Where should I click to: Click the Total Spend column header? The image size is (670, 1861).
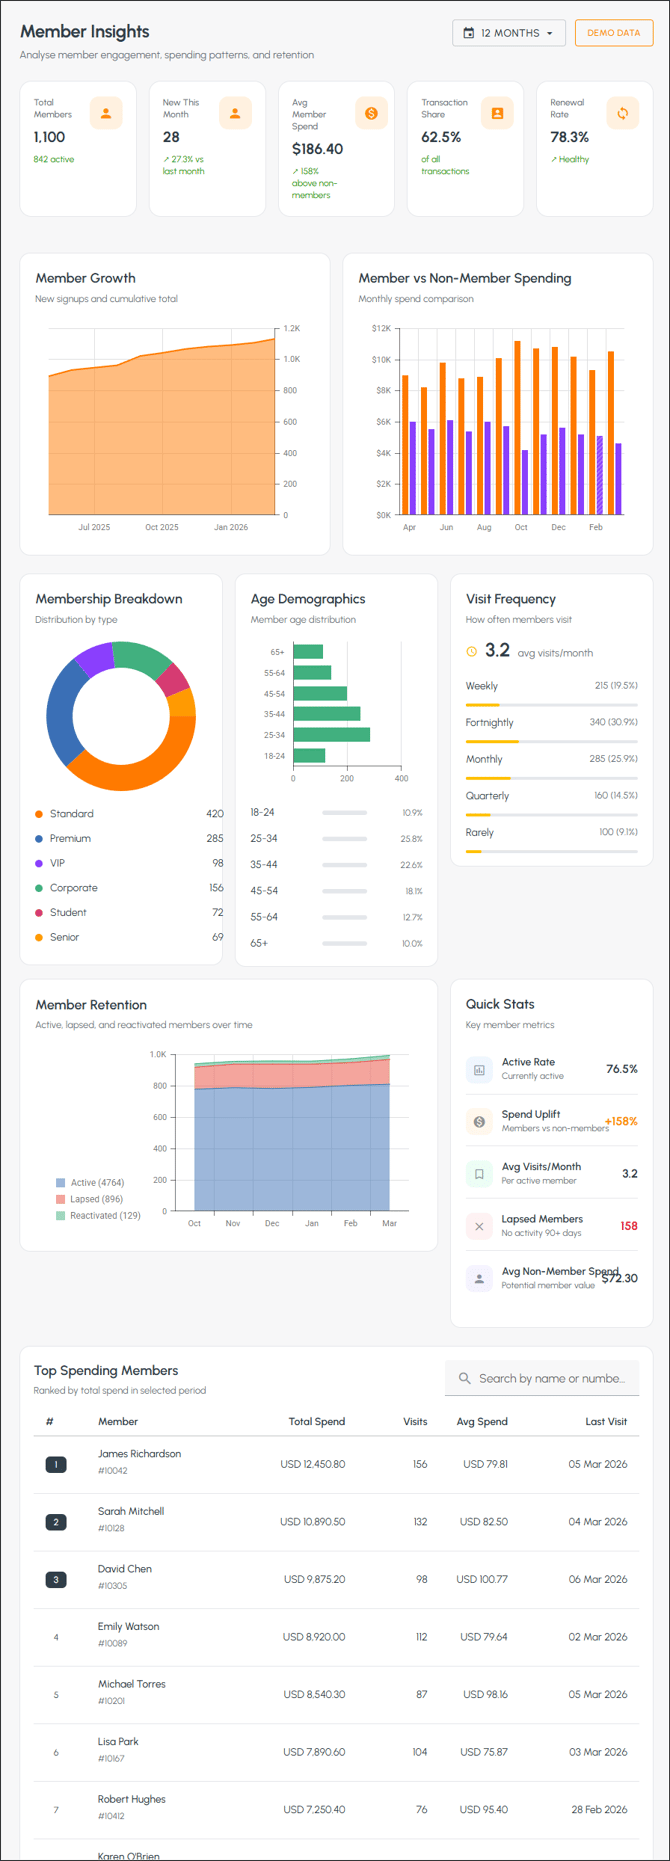[x=316, y=1421]
